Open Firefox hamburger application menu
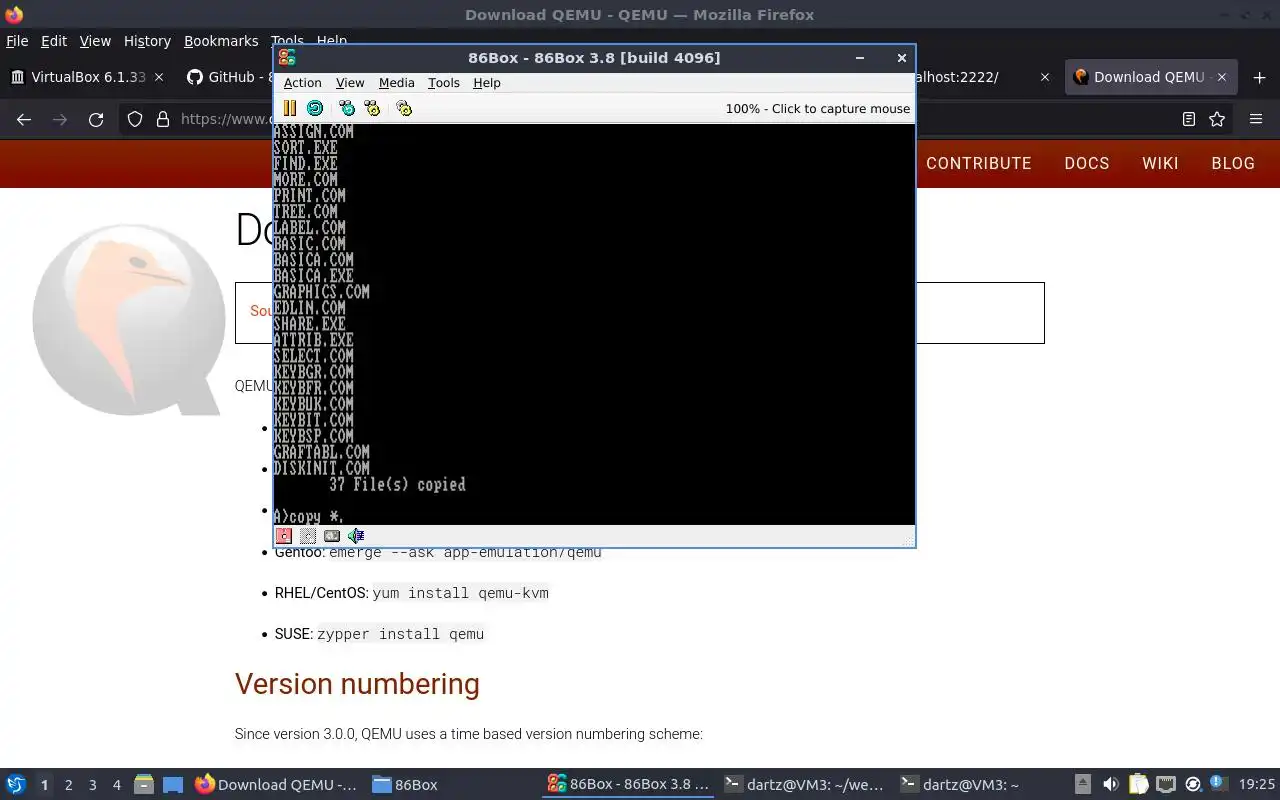The height and width of the screenshot is (800, 1280). coord(1256,119)
